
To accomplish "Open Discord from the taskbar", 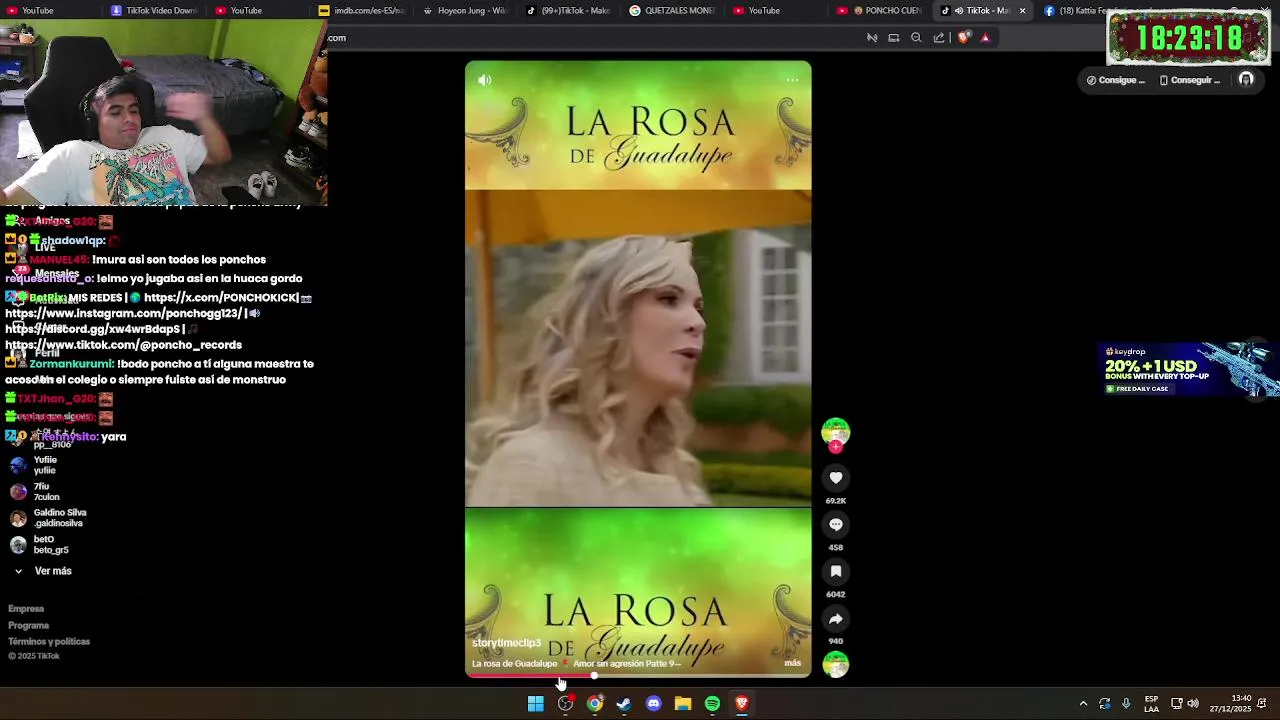I will (654, 704).
